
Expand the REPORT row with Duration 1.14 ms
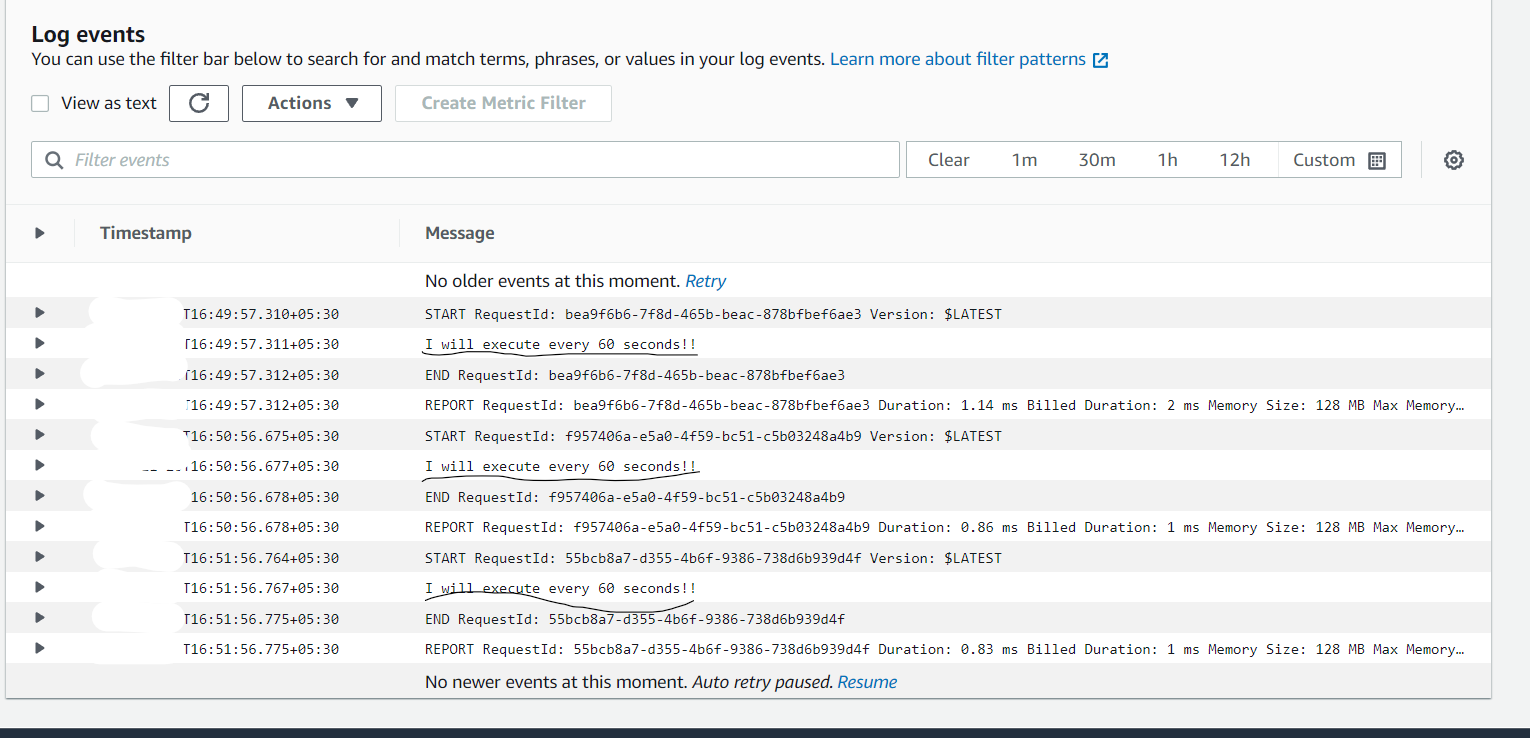click(40, 404)
